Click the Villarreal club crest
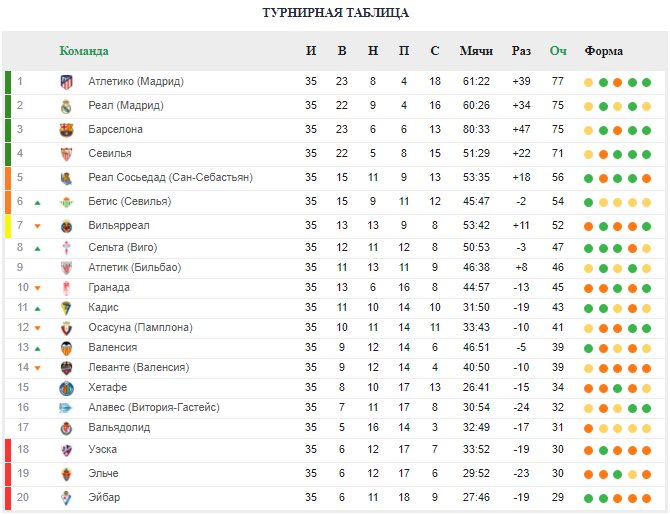The width and height of the screenshot is (670, 514). (66, 226)
